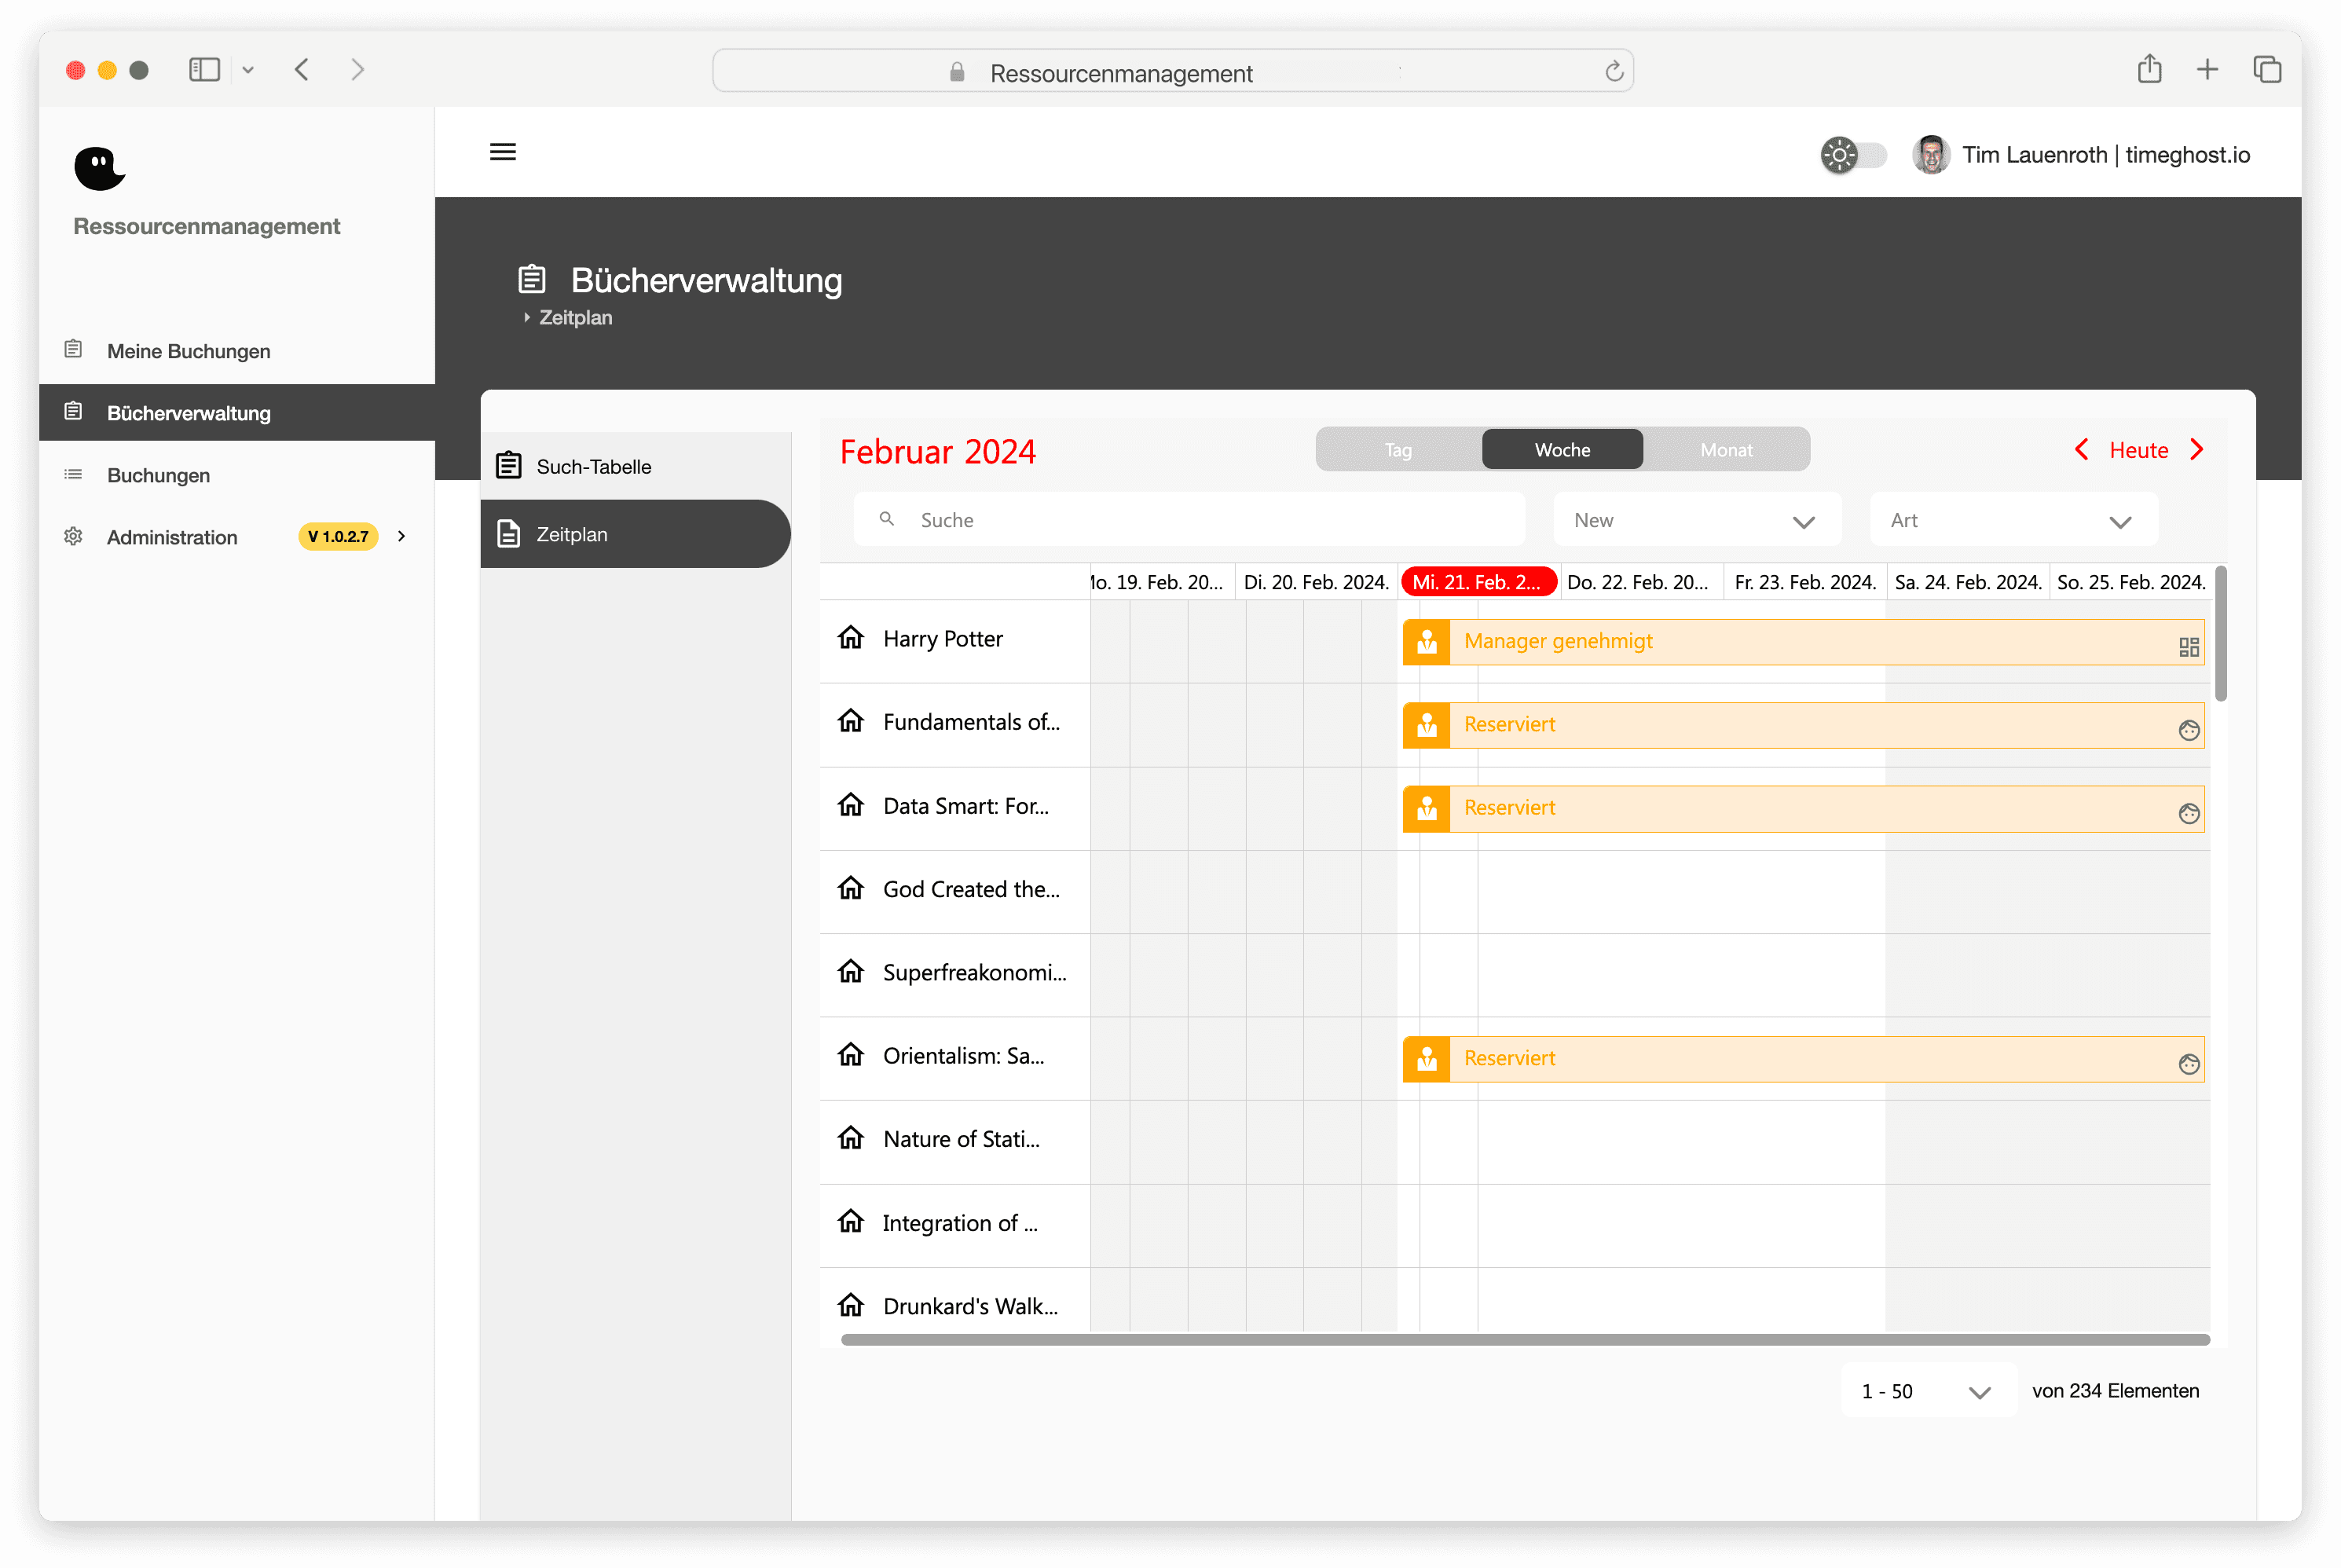Expand the Administration version menu
This screenshot has width=2341, height=1568.
[x=399, y=537]
